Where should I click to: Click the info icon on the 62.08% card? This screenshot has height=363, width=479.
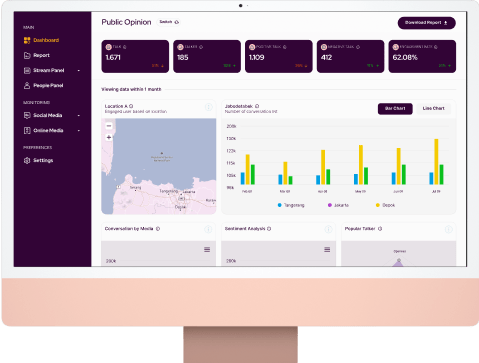tap(436, 47)
